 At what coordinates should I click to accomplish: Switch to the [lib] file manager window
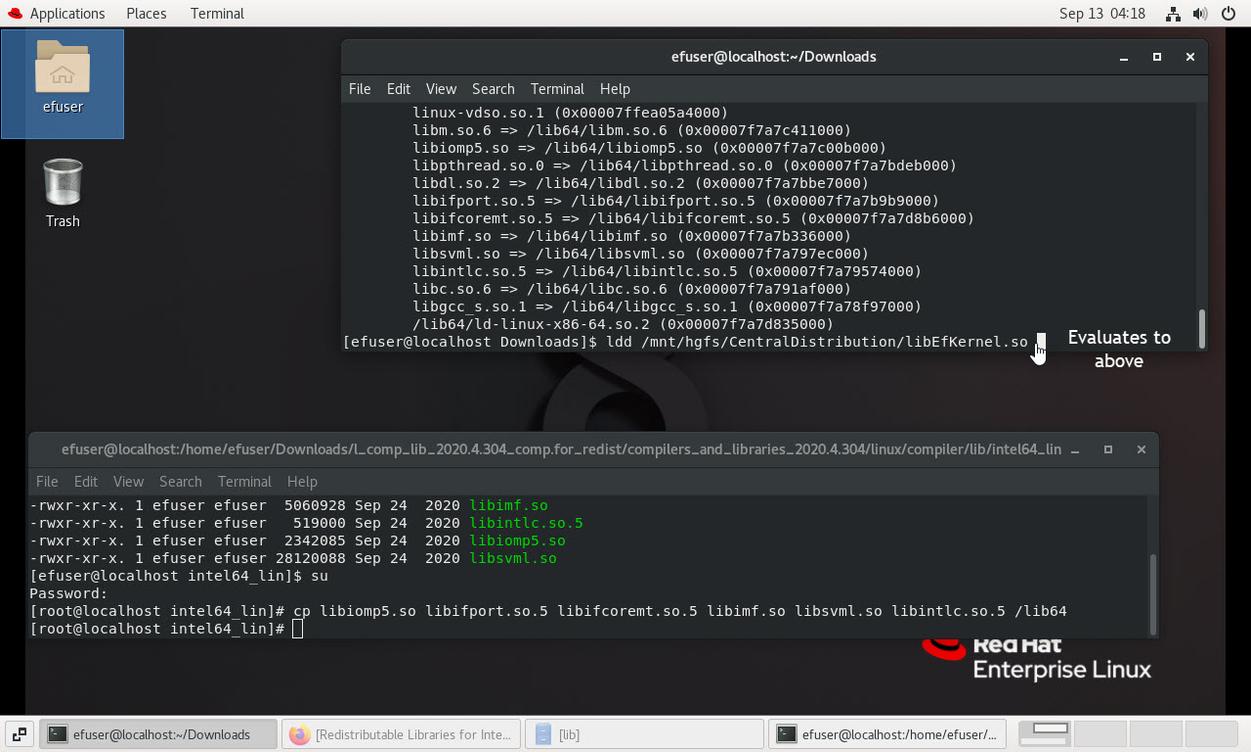click(644, 734)
